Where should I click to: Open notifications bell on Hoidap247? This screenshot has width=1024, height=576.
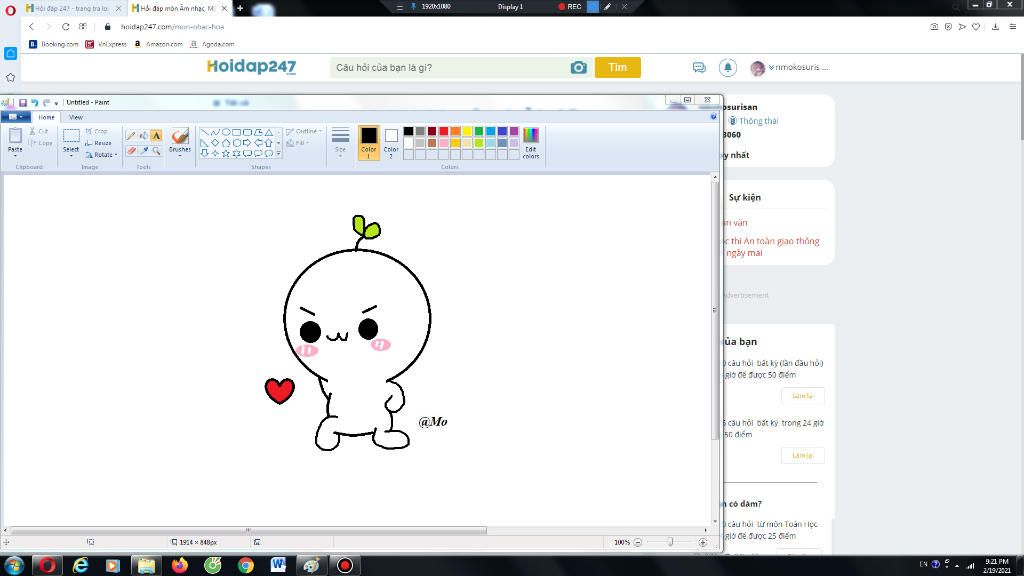(x=728, y=67)
